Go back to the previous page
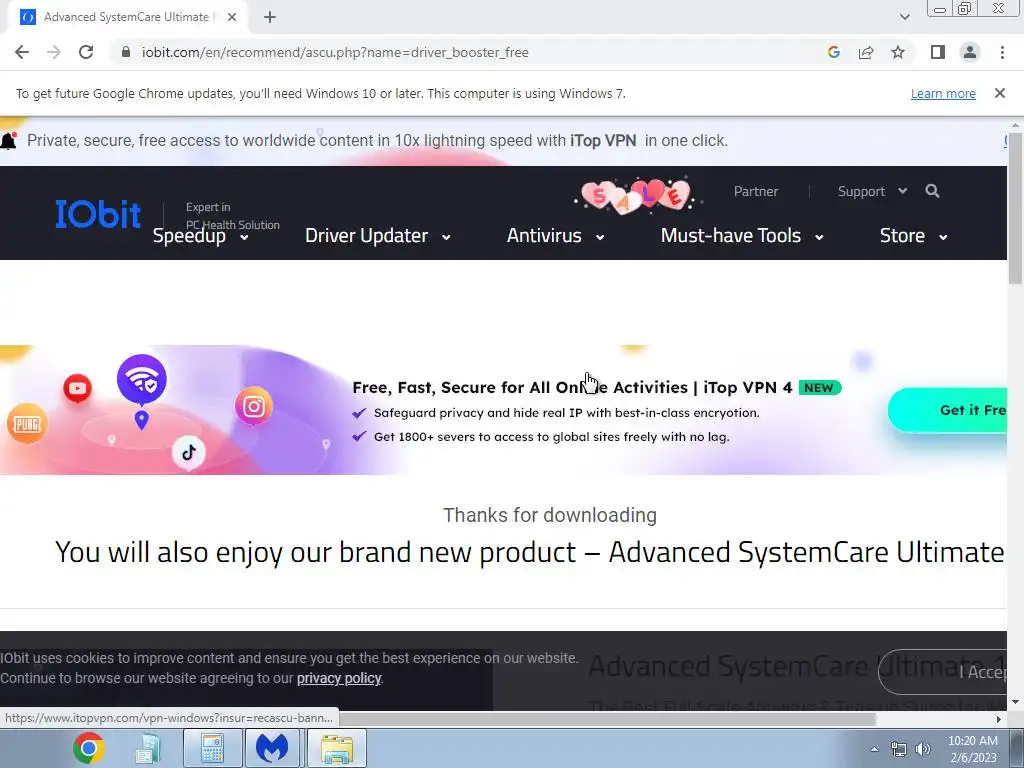1024x768 pixels. (x=22, y=52)
